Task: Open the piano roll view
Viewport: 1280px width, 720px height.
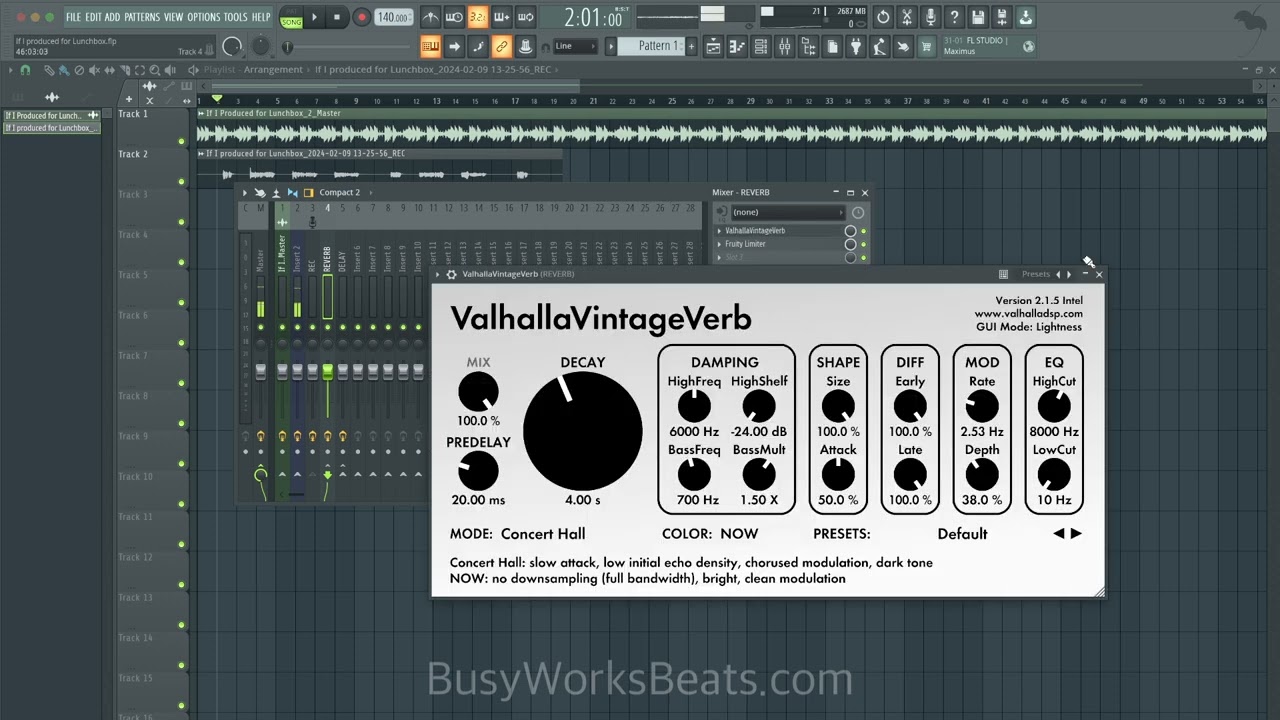Action: coord(737,46)
